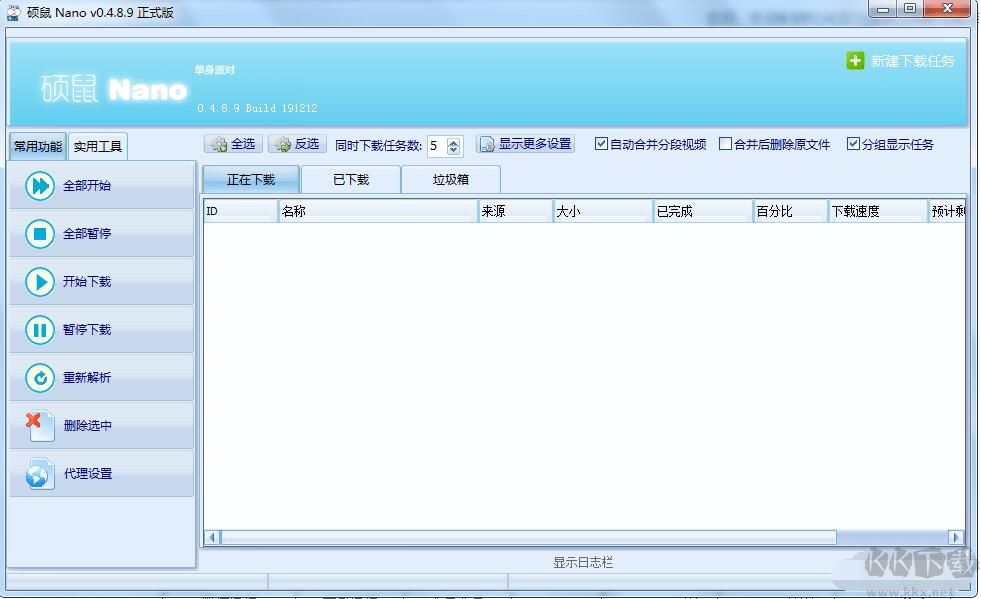
Task: Select the 正在下载 tab
Action: click(251, 180)
